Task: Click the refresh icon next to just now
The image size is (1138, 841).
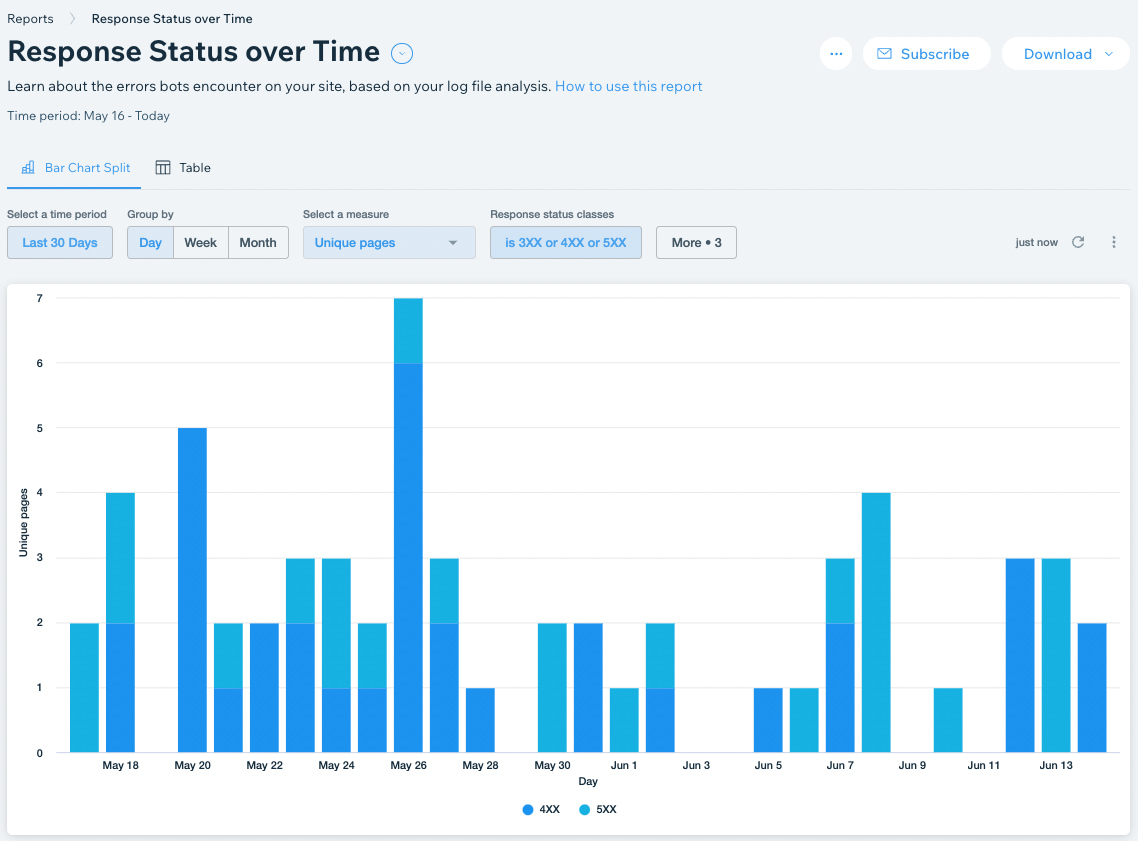Action: 1078,242
